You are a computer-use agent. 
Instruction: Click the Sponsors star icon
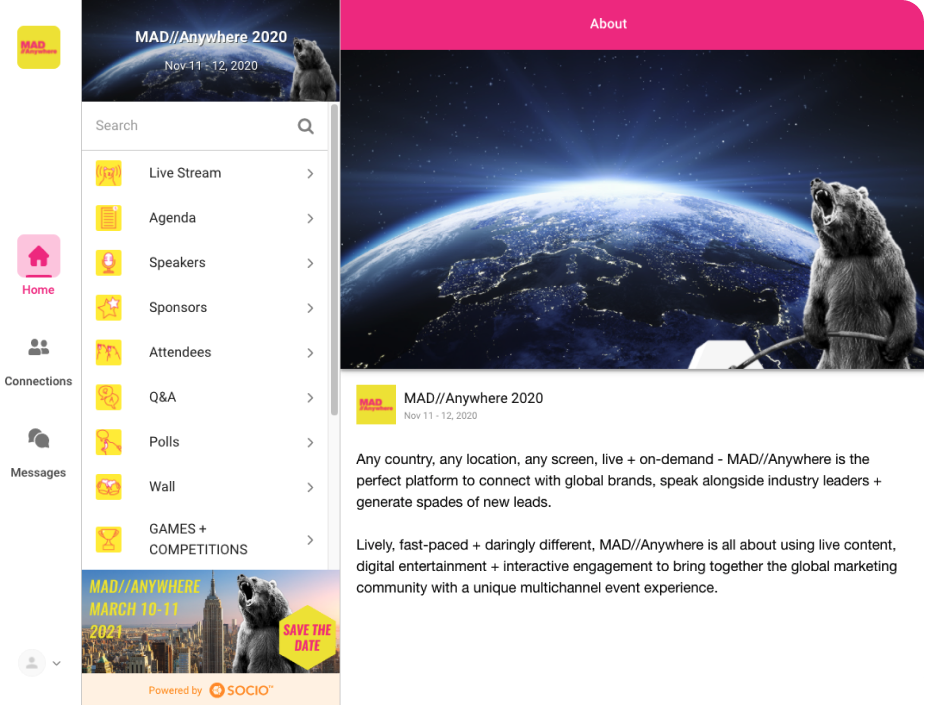coord(109,308)
